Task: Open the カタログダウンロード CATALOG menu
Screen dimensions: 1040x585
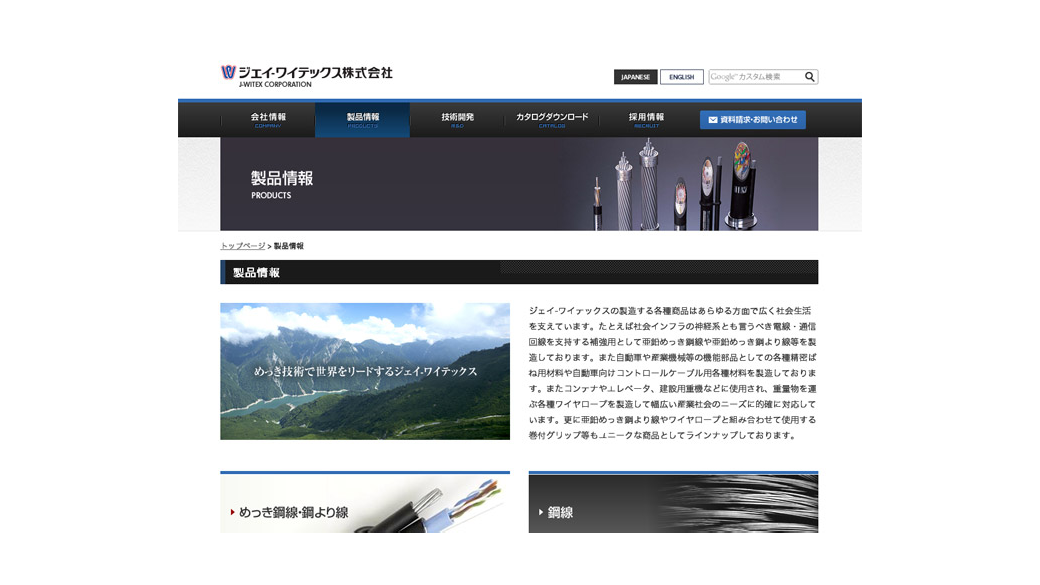Action: pyautogui.click(x=551, y=119)
